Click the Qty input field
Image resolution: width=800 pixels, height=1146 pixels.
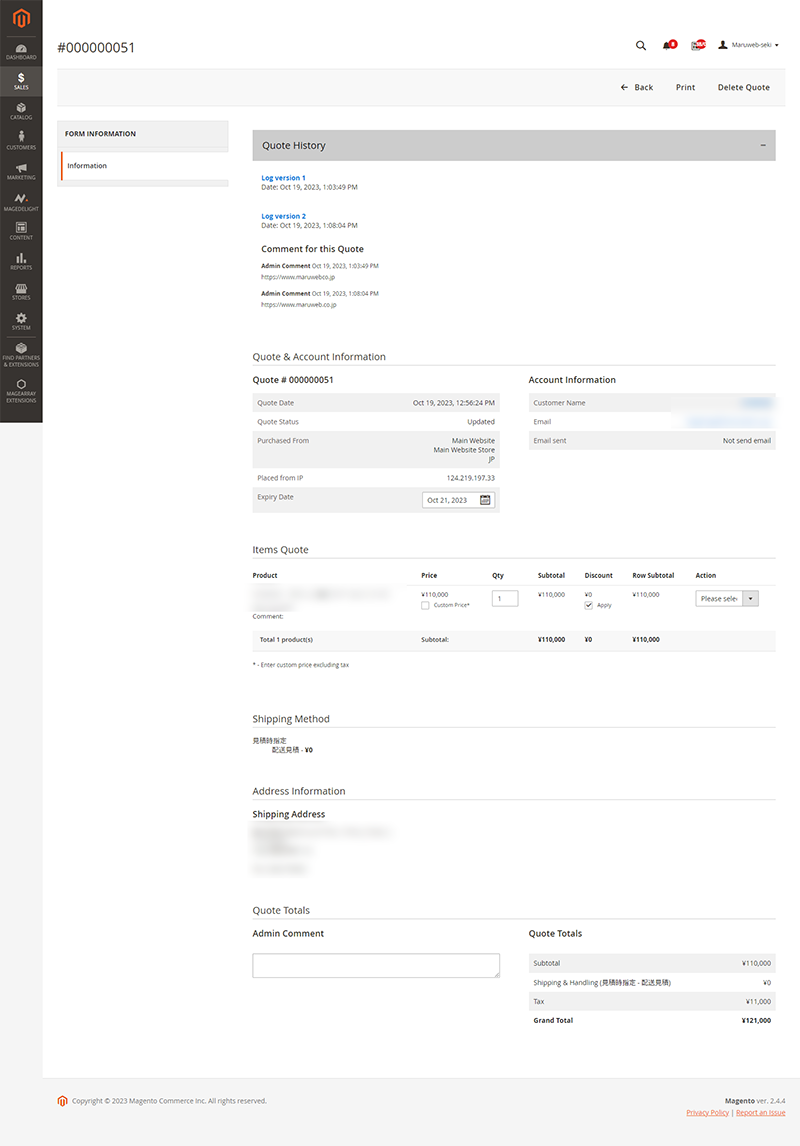505,599
